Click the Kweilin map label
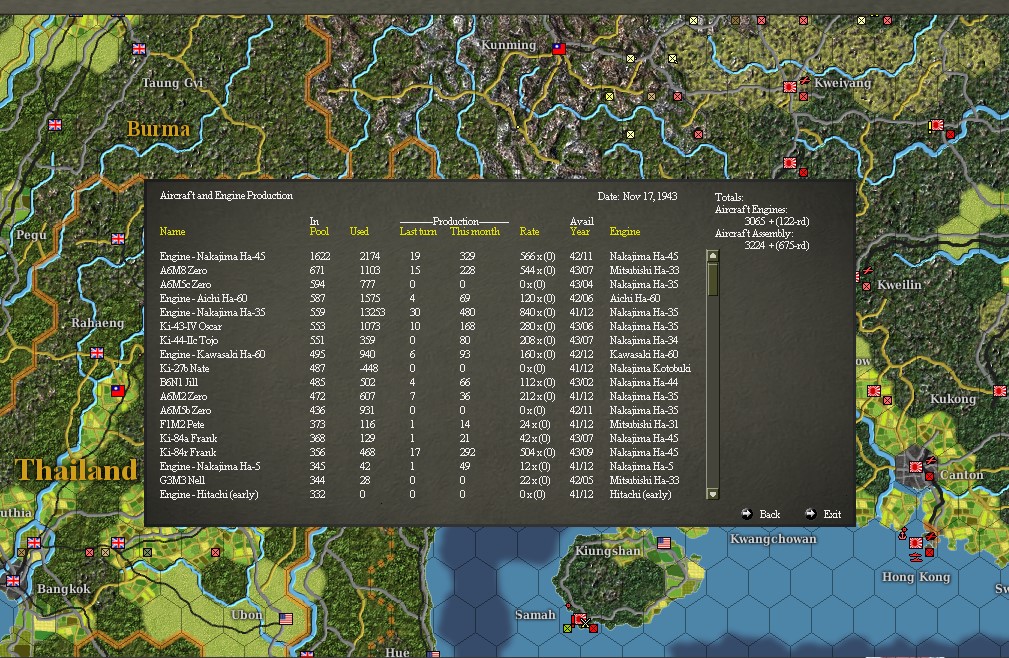Viewport: 1009px width, 658px height. coord(899,285)
